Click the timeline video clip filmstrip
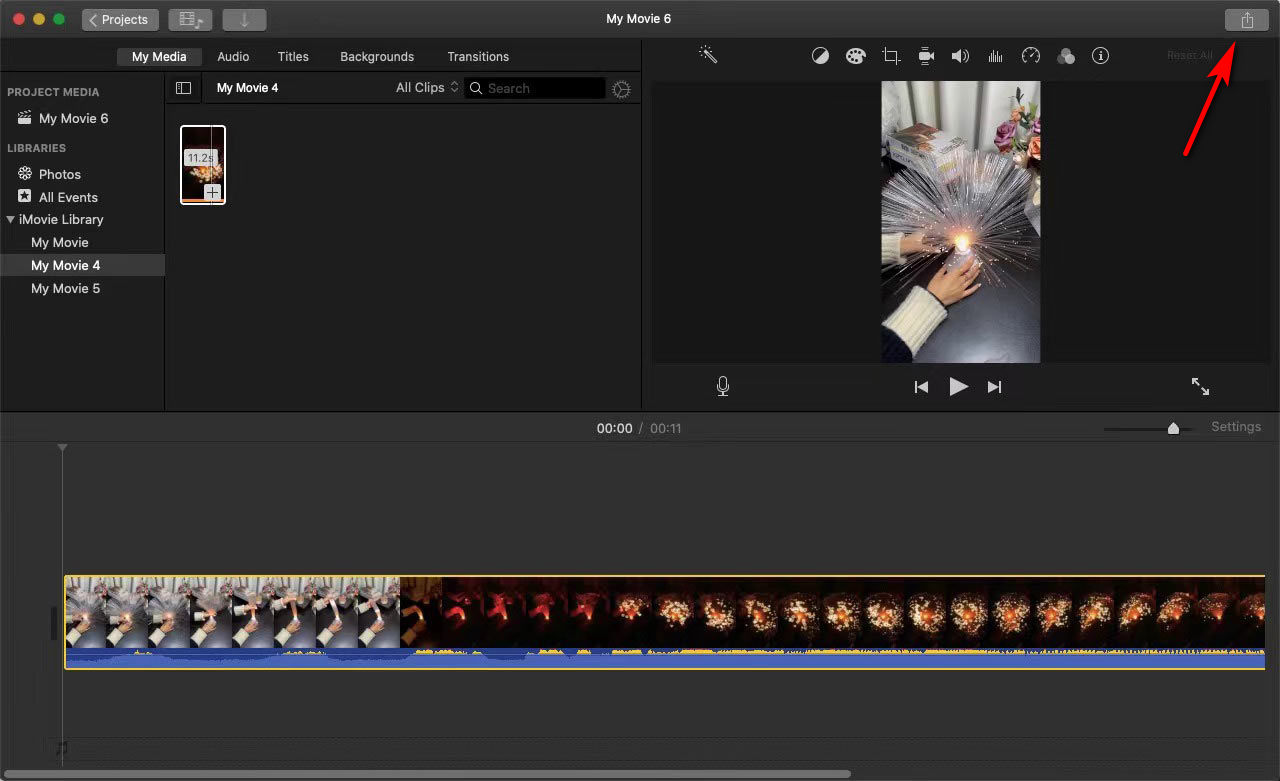 pos(665,612)
